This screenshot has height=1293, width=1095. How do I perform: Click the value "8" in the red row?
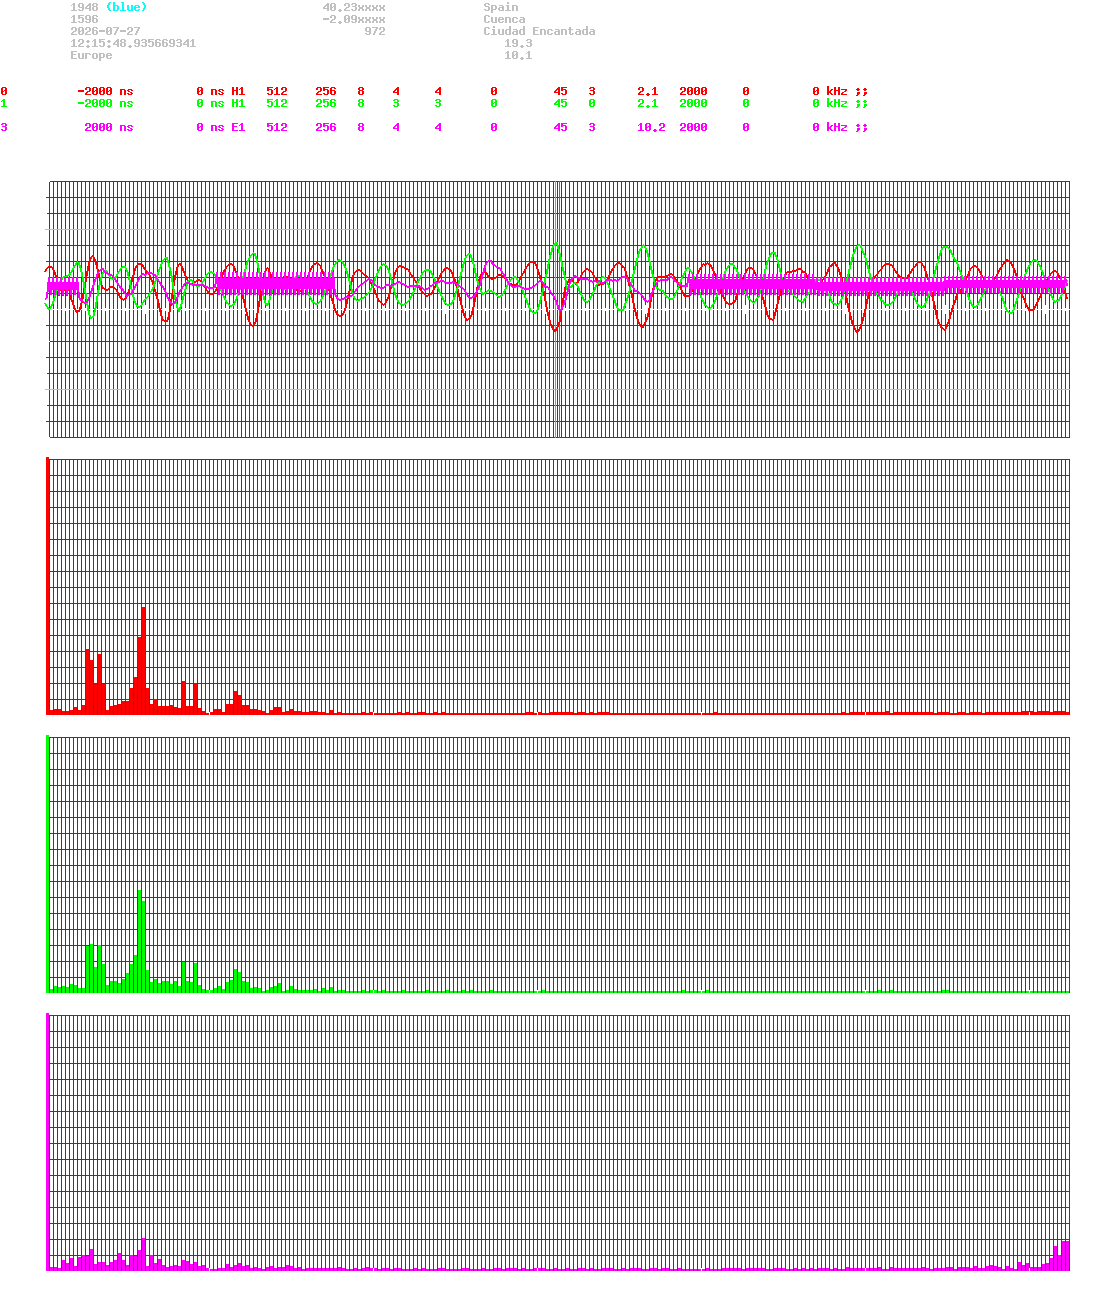(x=361, y=91)
